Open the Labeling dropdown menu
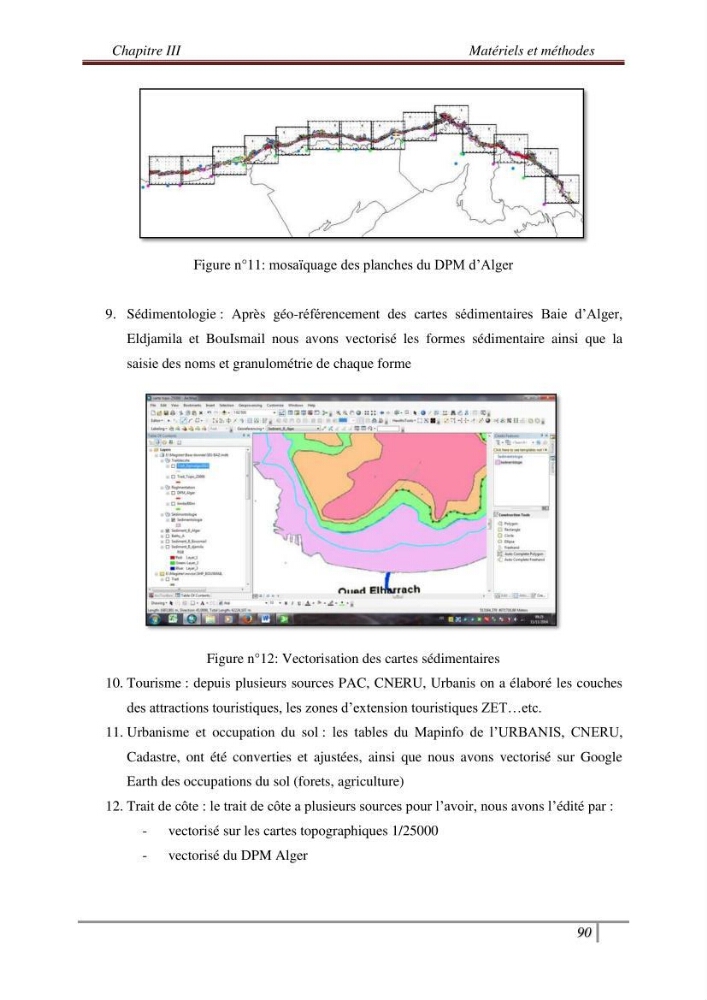Viewport: 707px width, 1000px height. tap(159, 429)
